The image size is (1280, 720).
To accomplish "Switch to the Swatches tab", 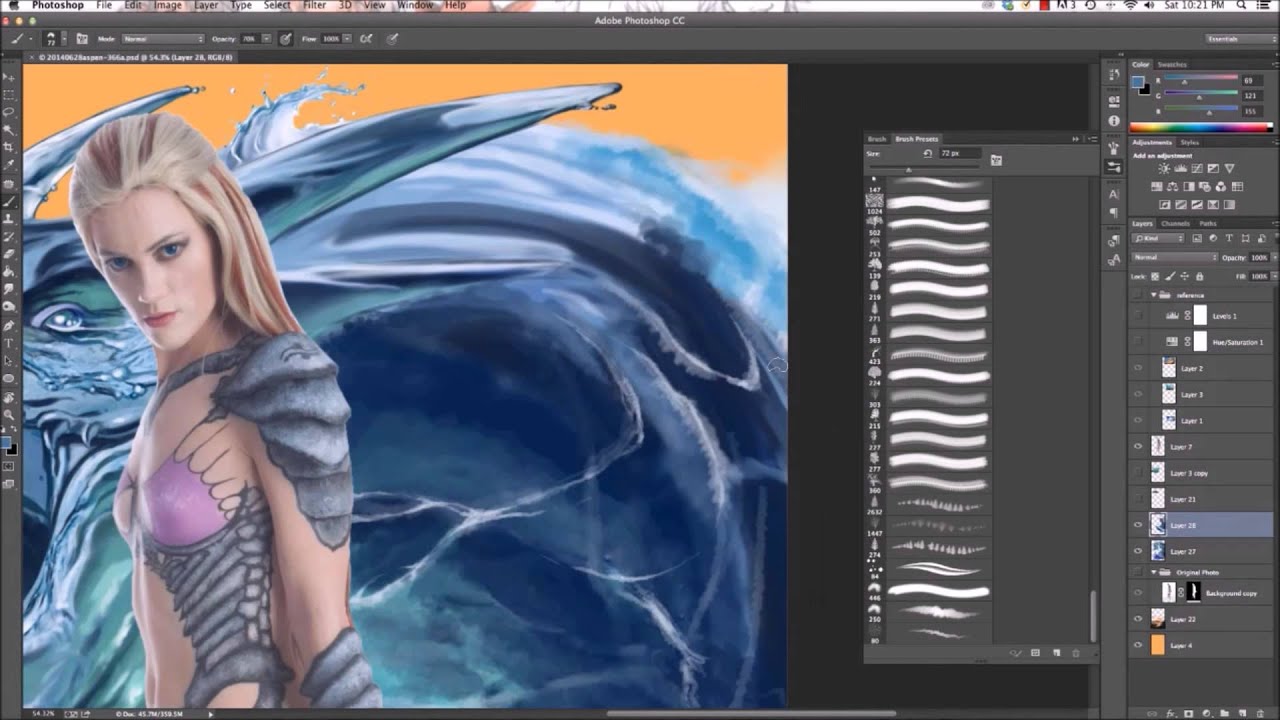I will coord(1172,64).
